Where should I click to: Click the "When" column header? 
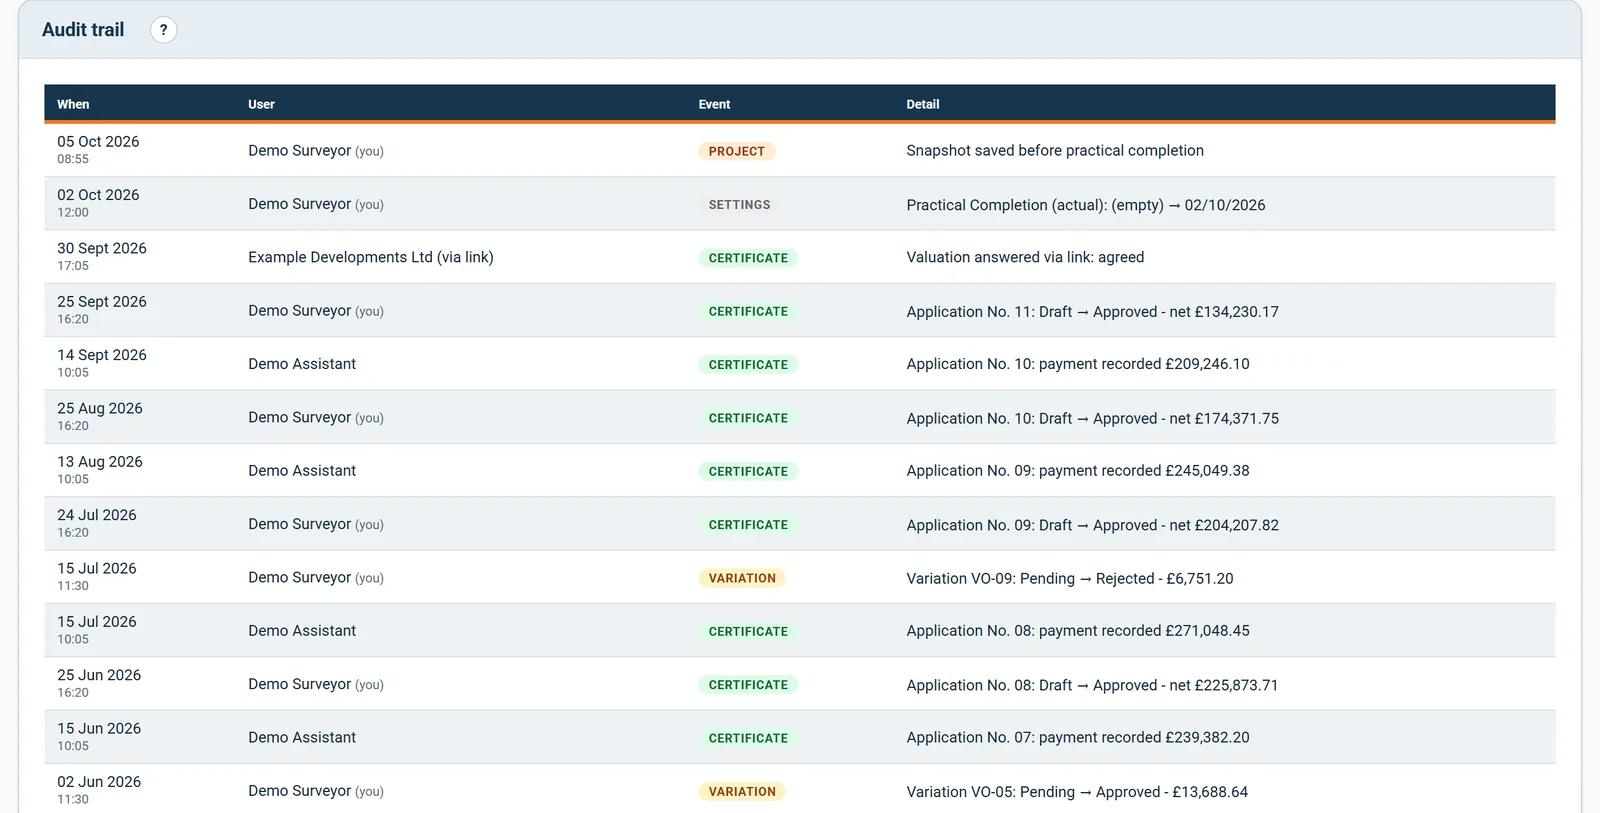tap(73, 104)
